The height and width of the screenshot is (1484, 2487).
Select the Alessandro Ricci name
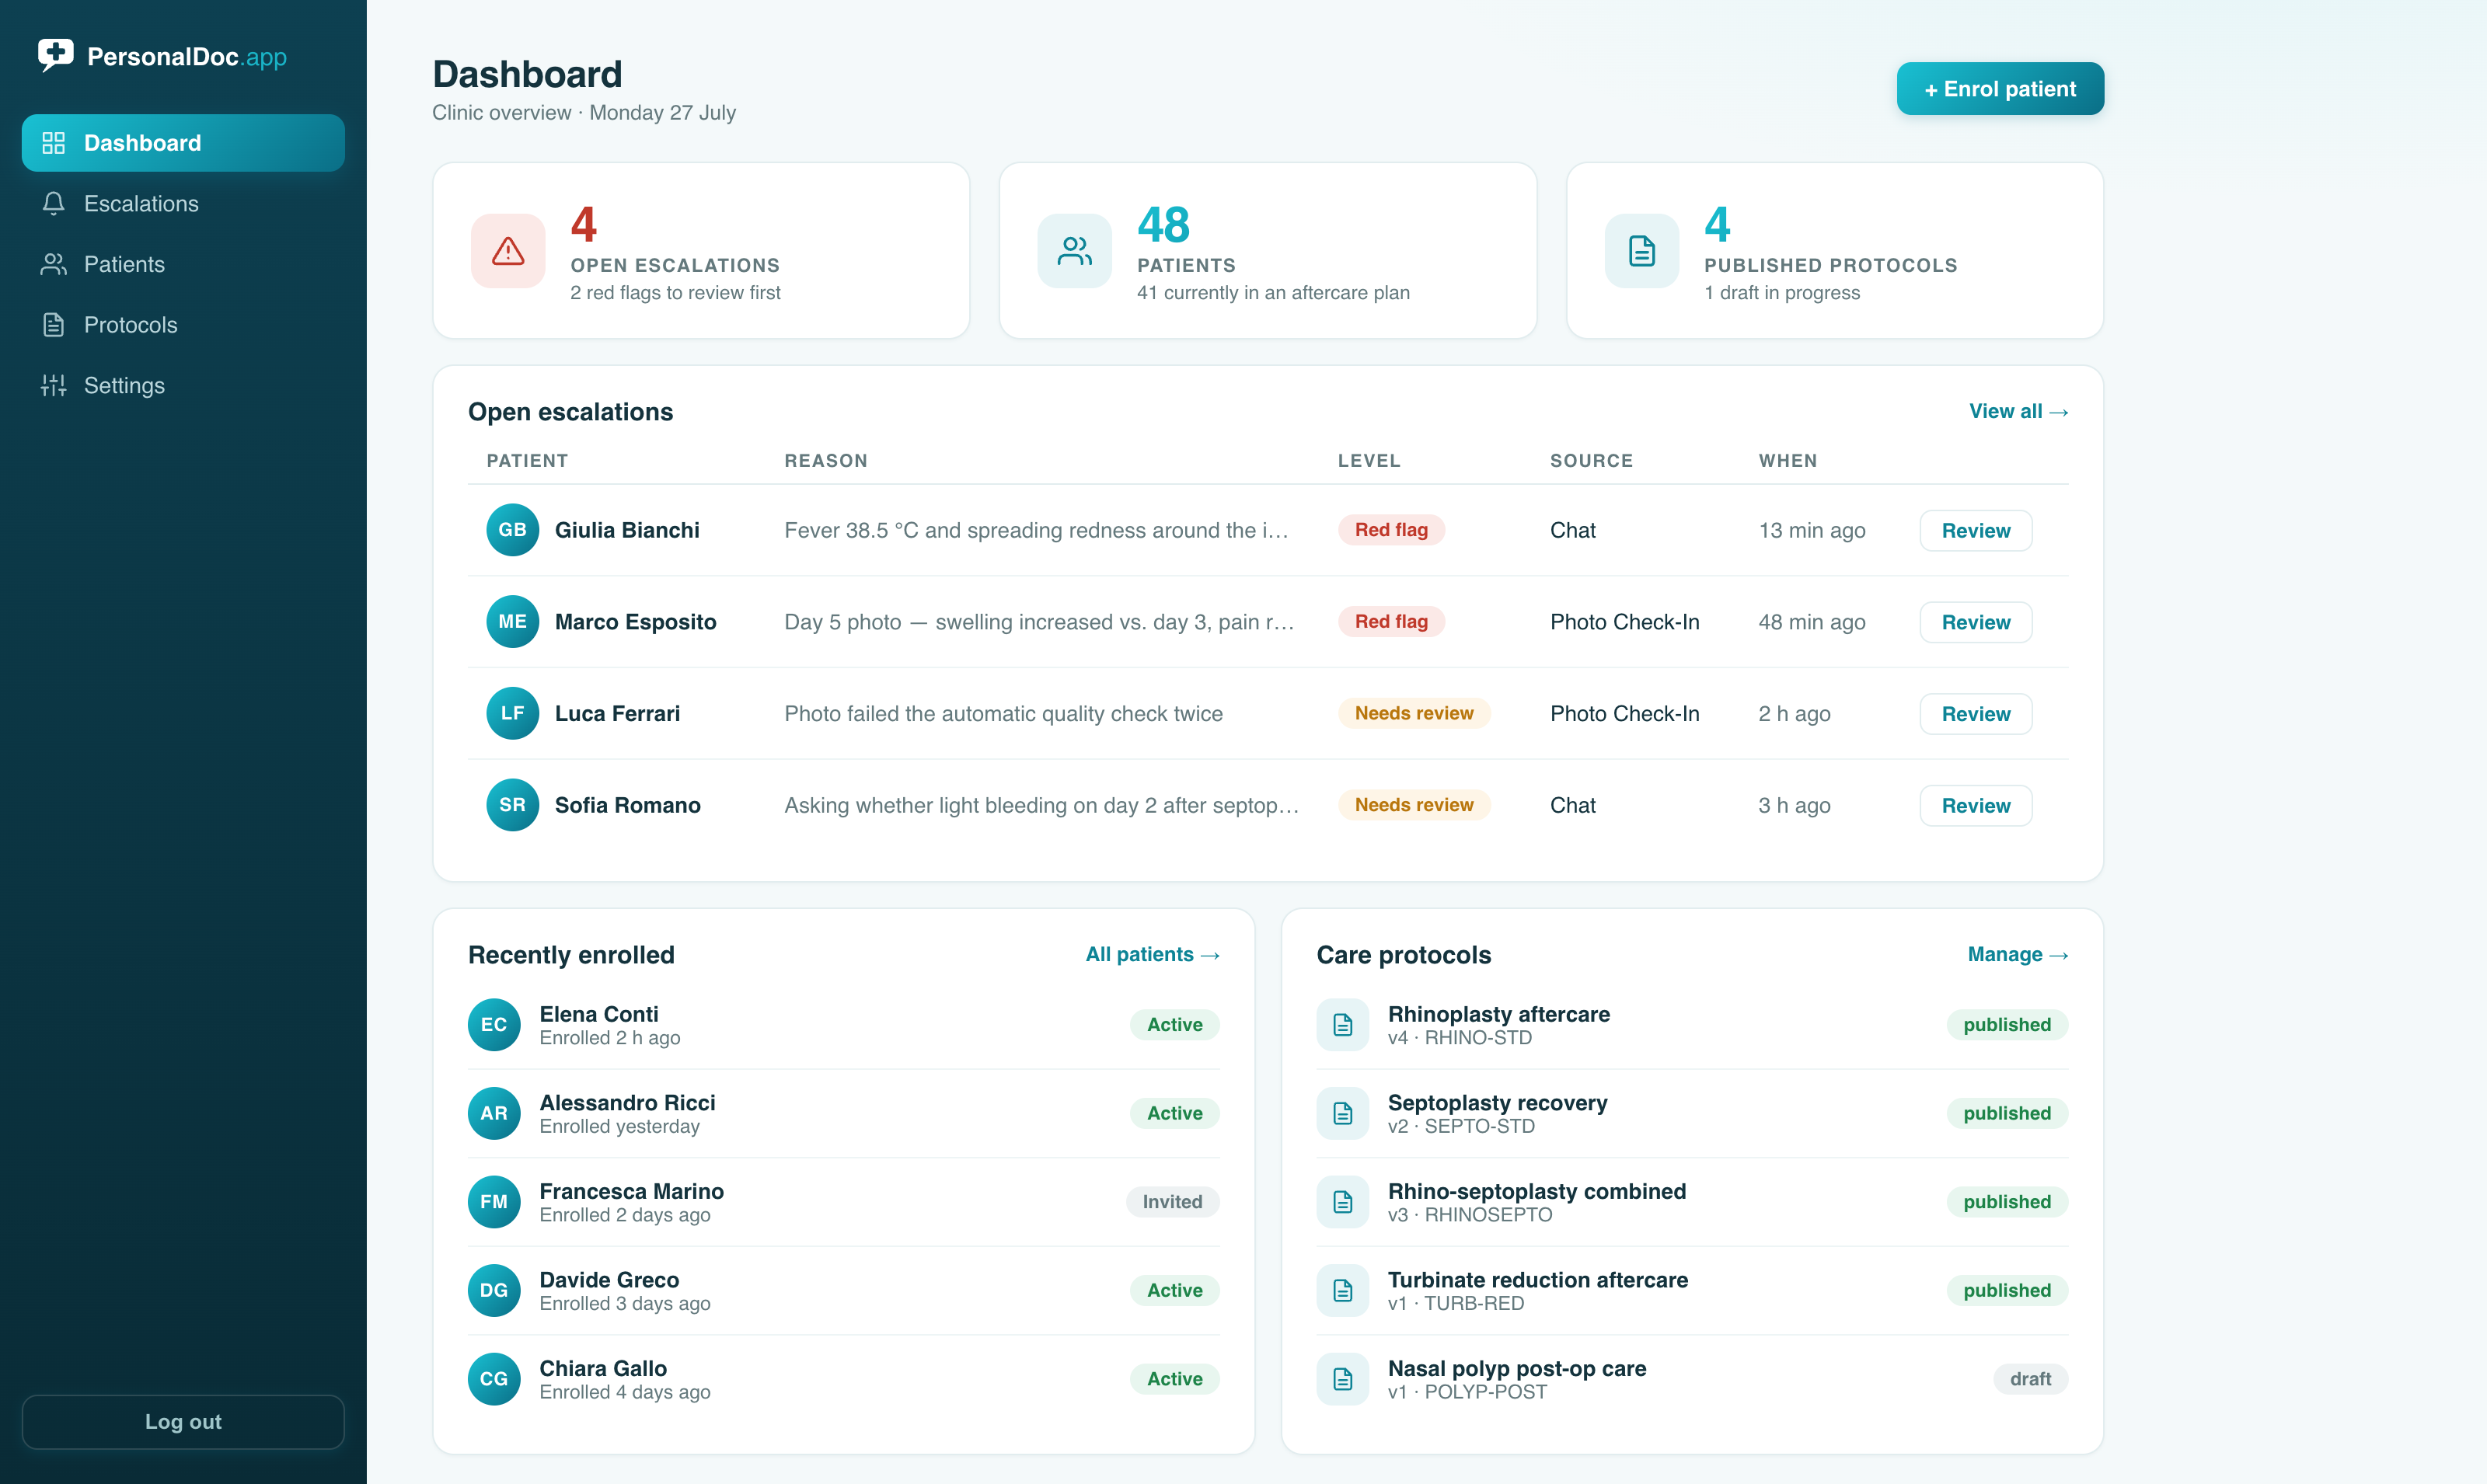pos(627,1102)
